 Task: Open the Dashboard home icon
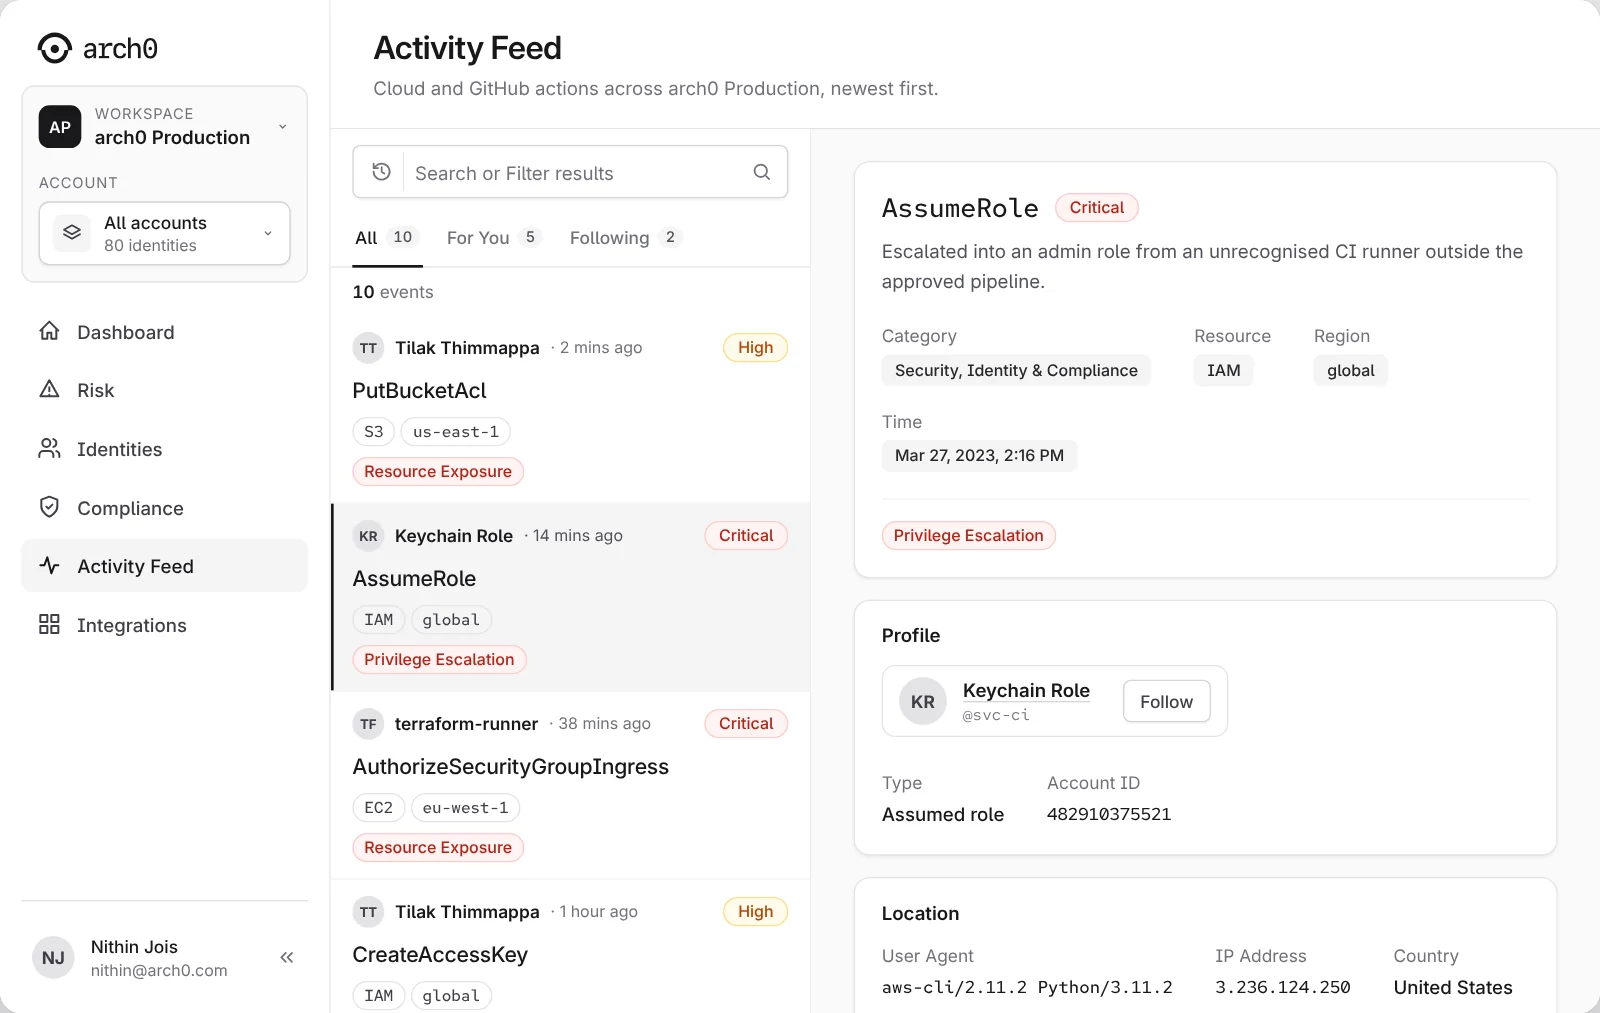pyautogui.click(x=49, y=331)
